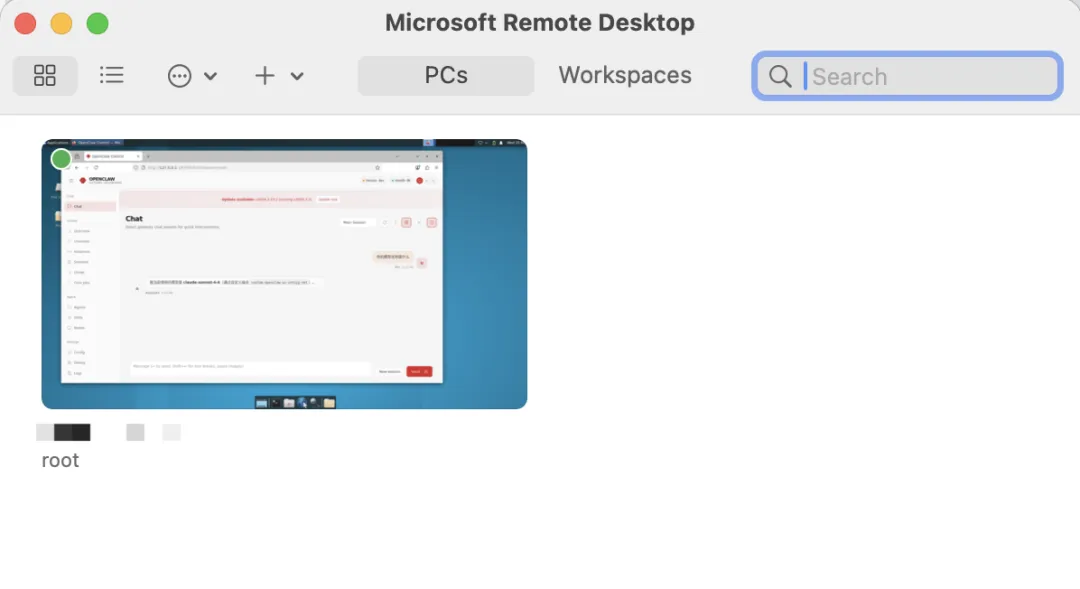Screen dimensions: 1080x589
Task: Open the remote PC desktop thumbnail
Action: pos(284,274)
